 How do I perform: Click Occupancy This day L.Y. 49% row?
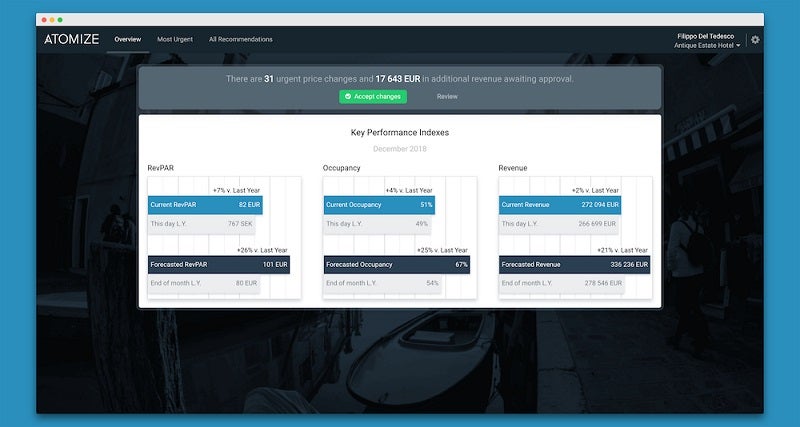point(377,224)
